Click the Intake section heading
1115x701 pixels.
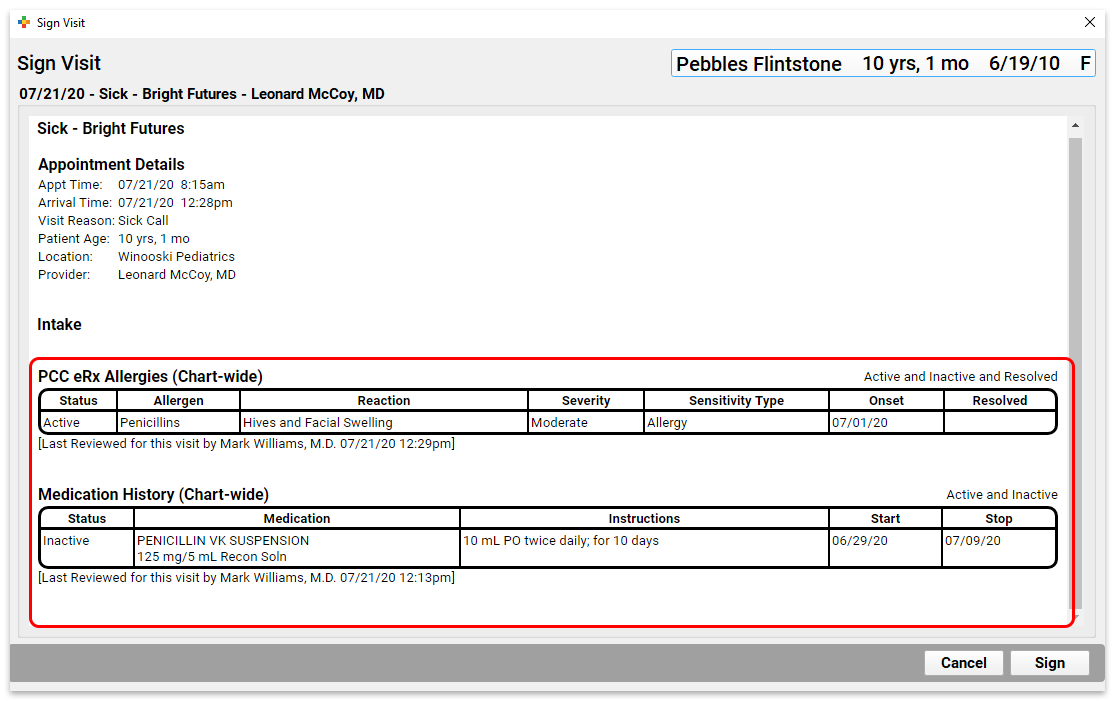(x=59, y=324)
